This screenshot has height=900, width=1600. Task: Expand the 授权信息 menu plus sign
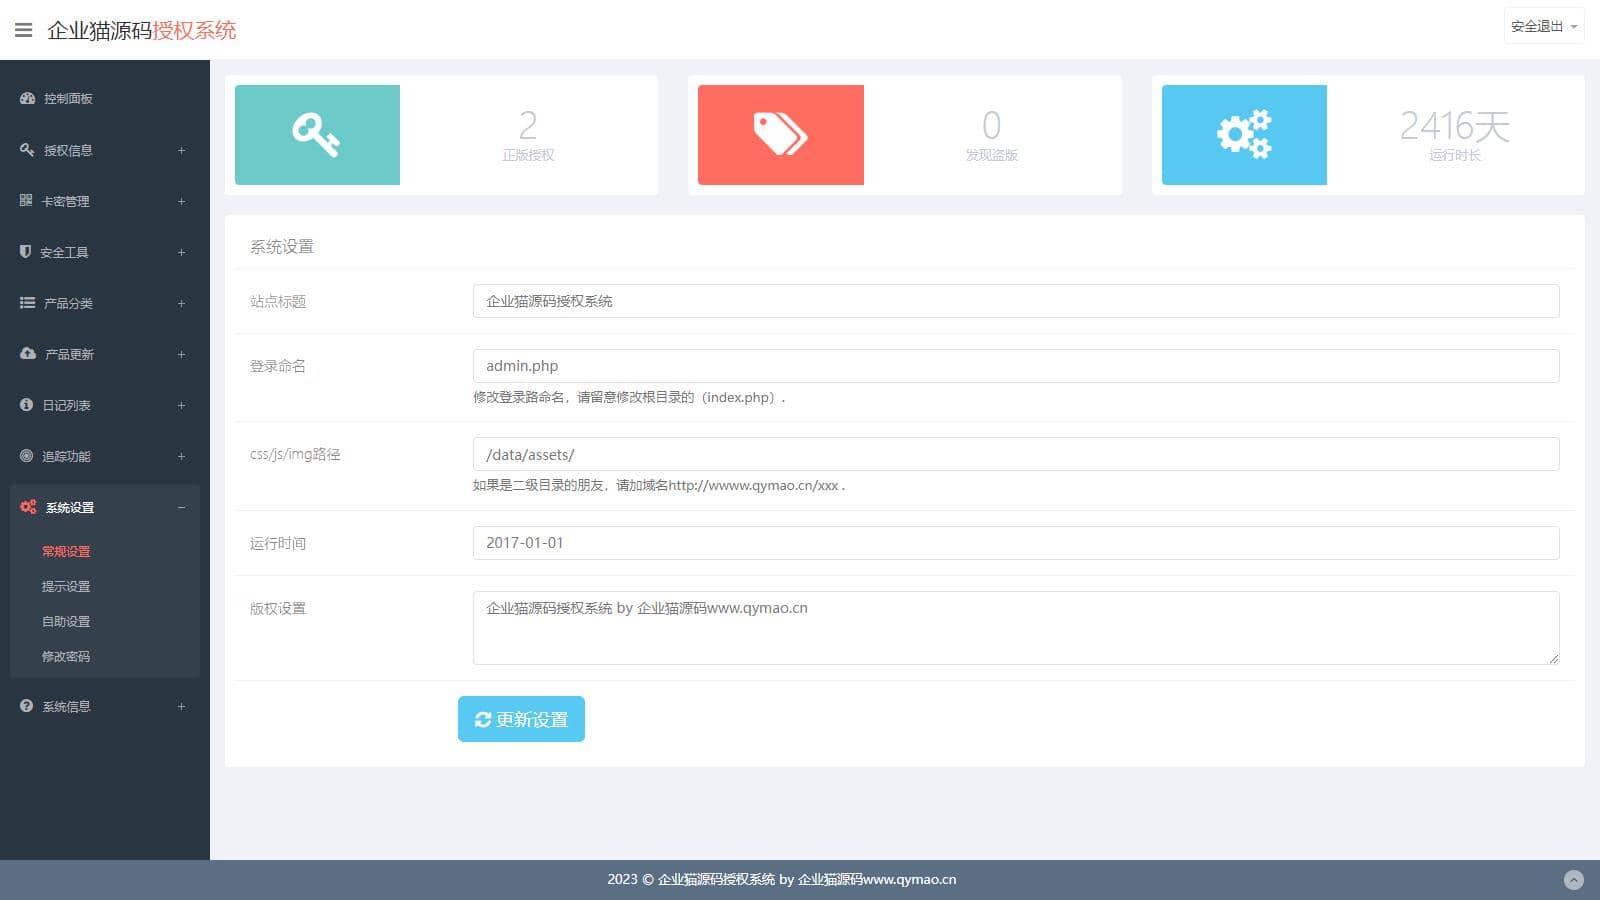click(x=181, y=150)
